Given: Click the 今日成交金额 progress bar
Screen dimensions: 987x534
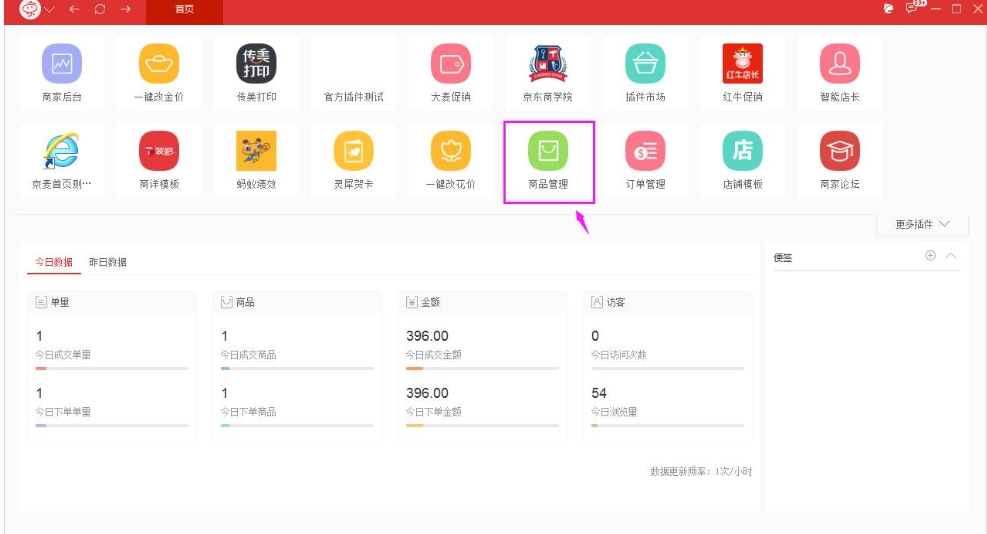Looking at the screenshot, I should coord(482,368).
